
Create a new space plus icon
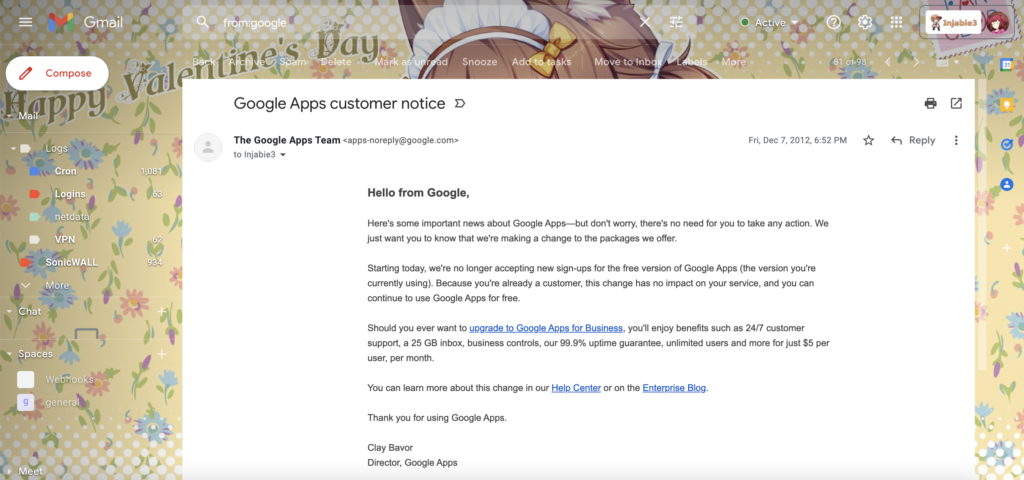pyautogui.click(x=162, y=354)
